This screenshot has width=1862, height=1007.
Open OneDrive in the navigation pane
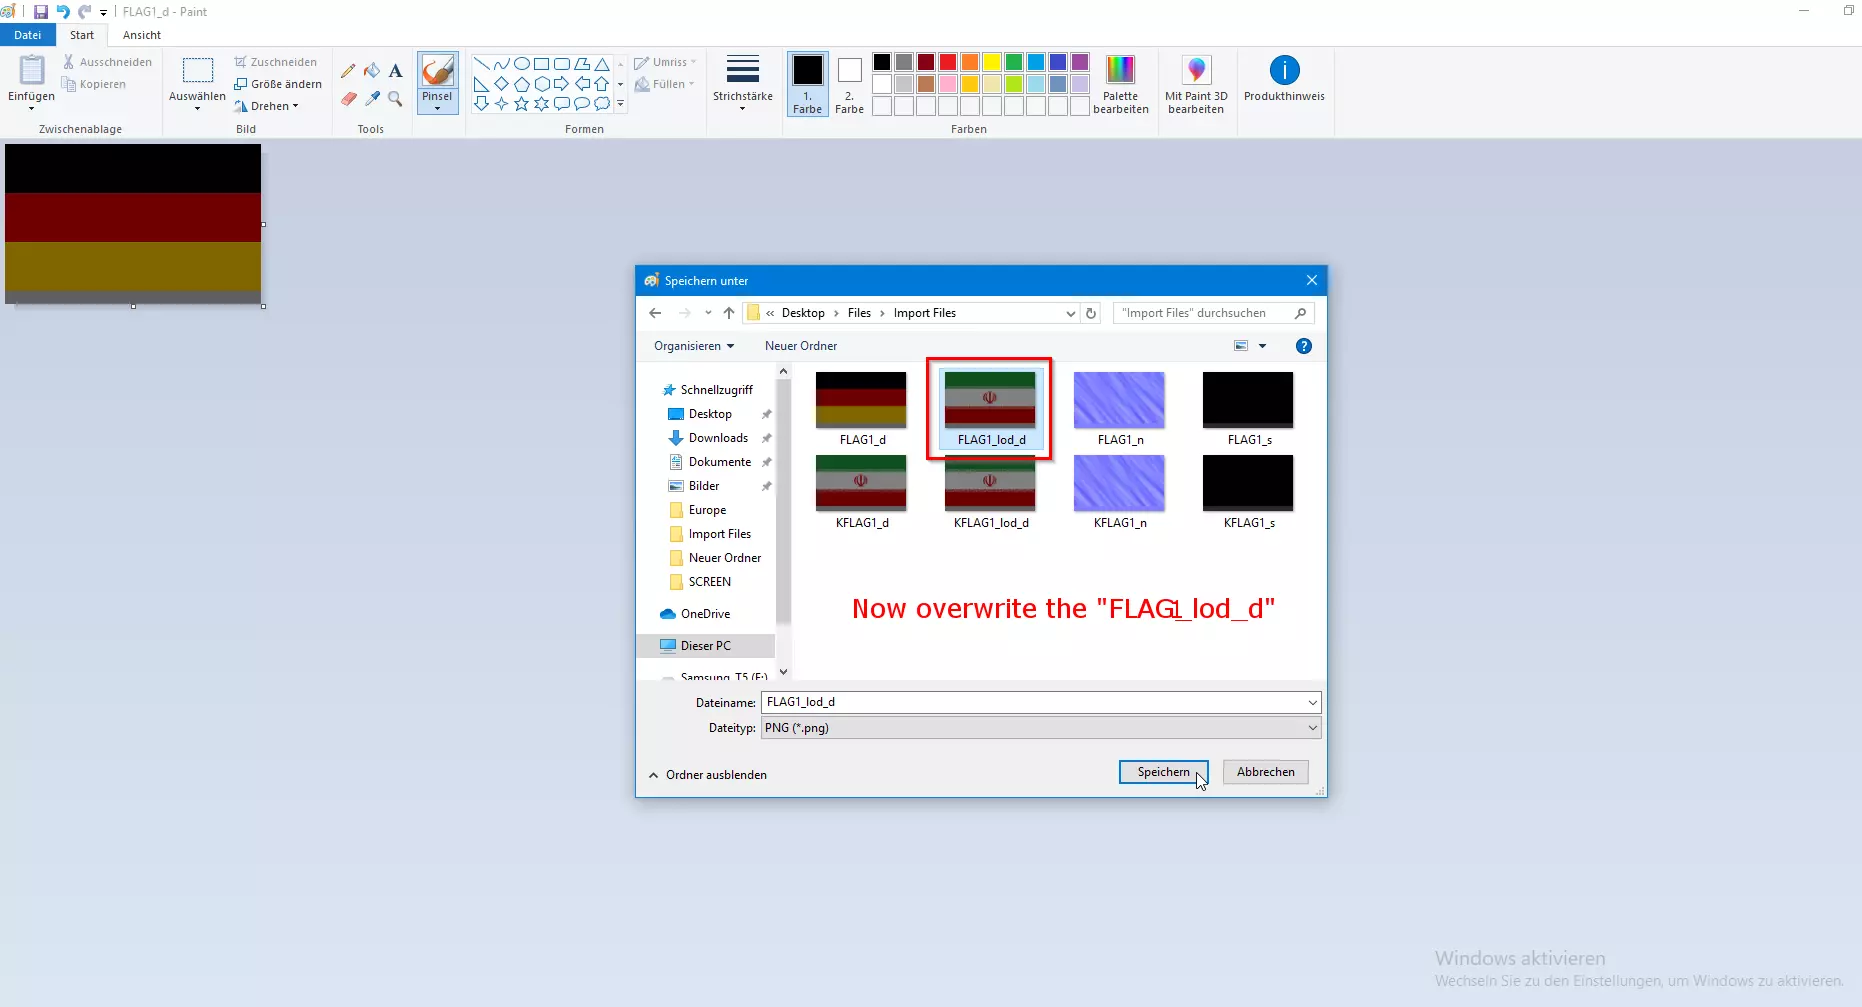pyautogui.click(x=705, y=614)
